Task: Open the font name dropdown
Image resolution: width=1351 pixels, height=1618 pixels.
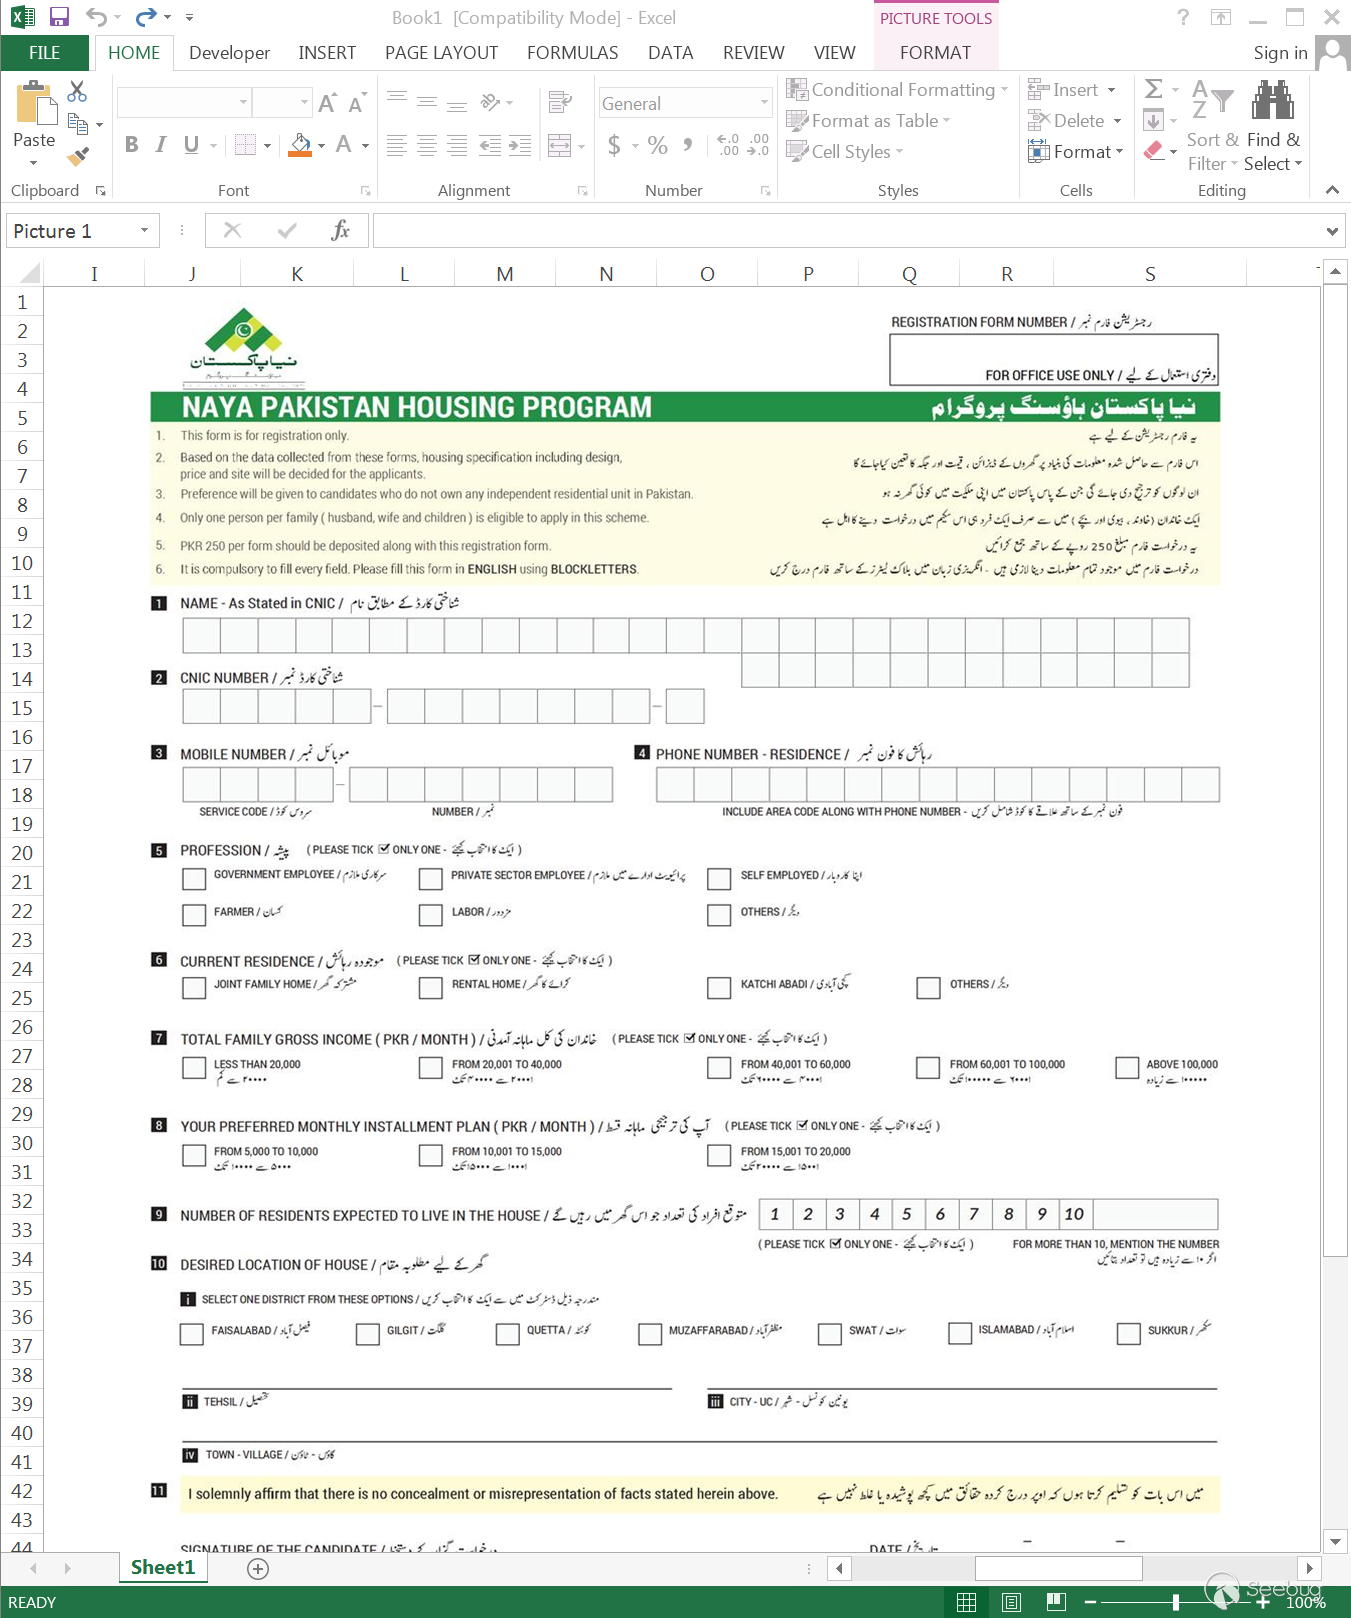Action: tap(243, 102)
